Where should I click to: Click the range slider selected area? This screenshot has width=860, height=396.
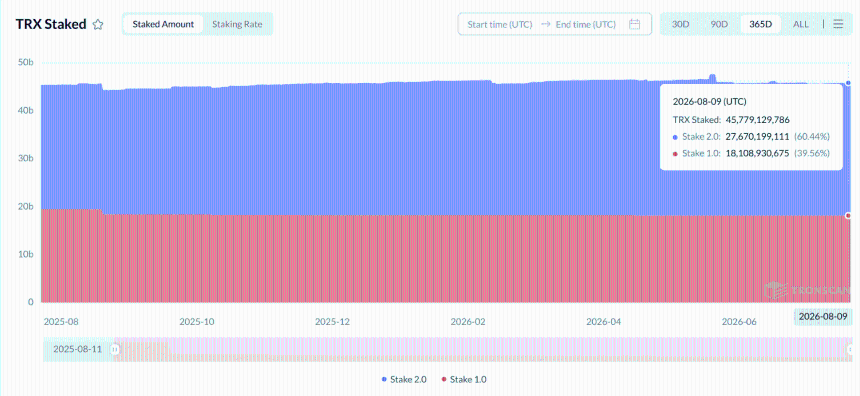[483, 349]
